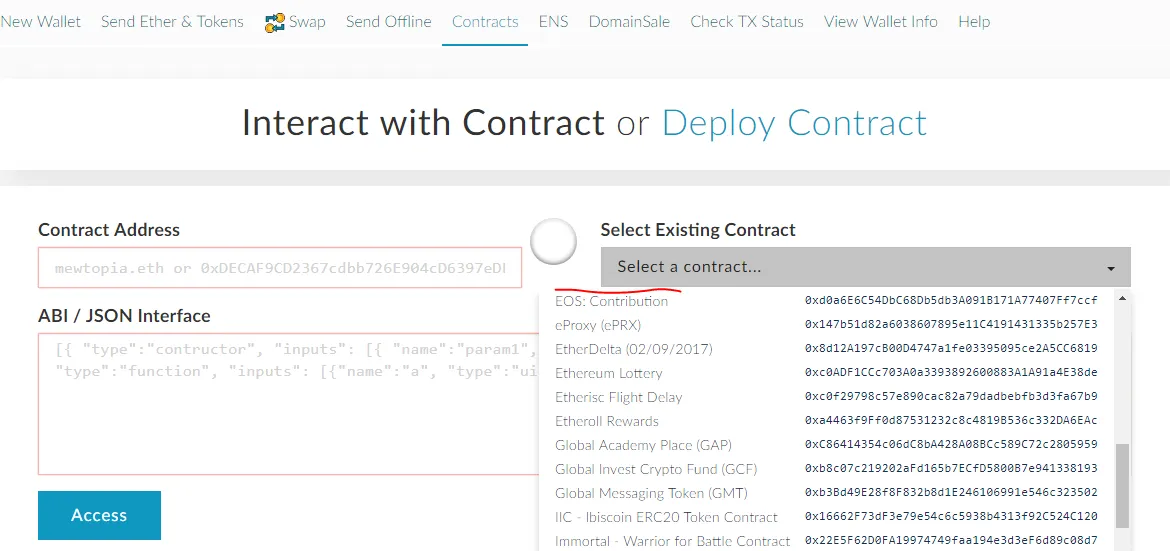This screenshot has height=551, width=1170.
Task: Choose eProxy (ePRX) contract
Action: pyautogui.click(x=598, y=325)
